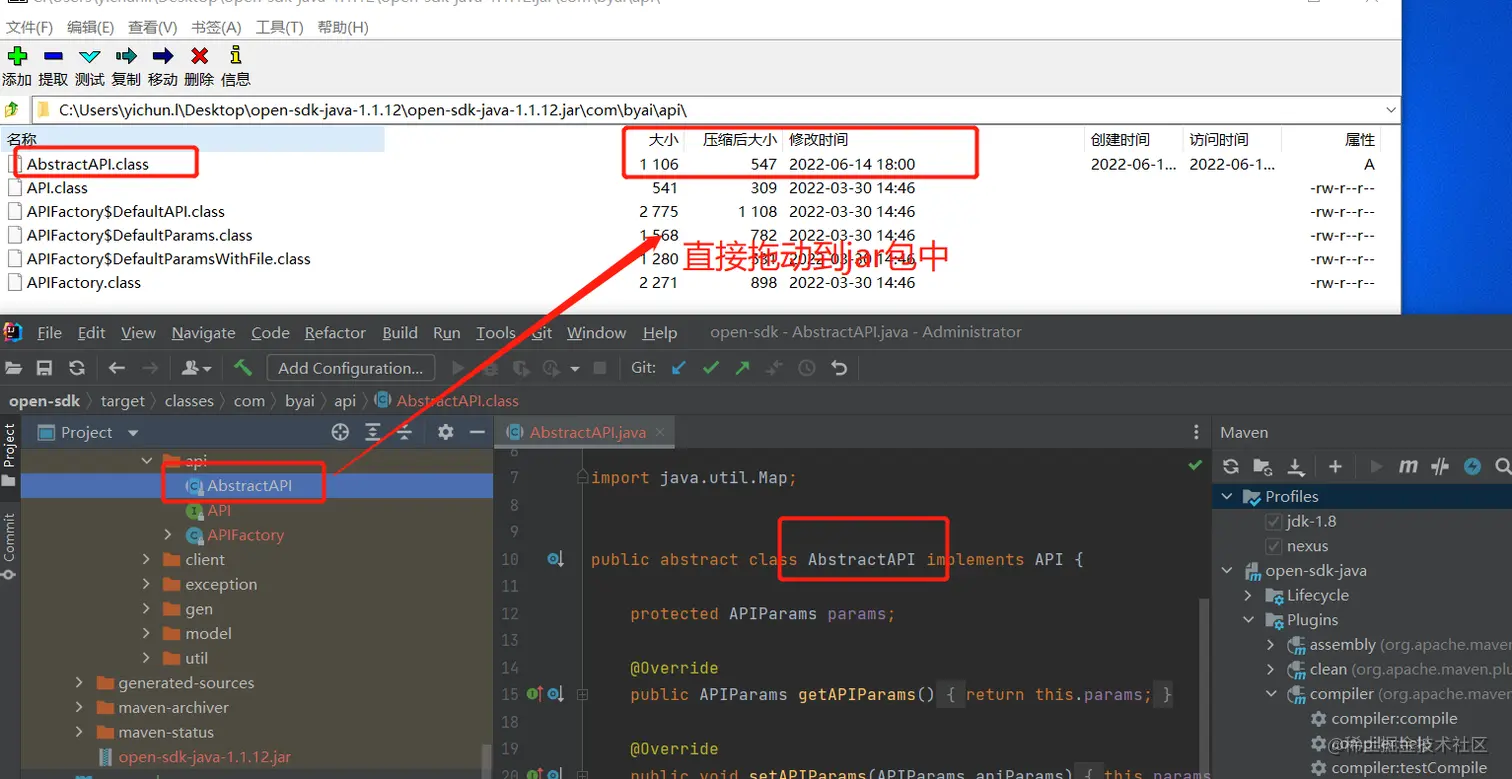The height and width of the screenshot is (779, 1512).
Task: Build the project with the hammer icon
Action: click(x=242, y=368)
